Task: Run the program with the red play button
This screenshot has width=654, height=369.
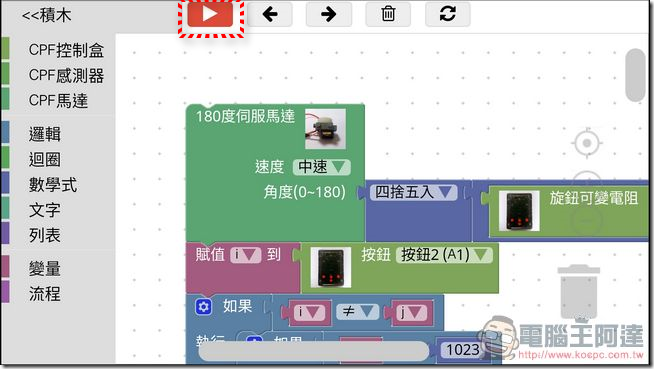Action: 210,14
